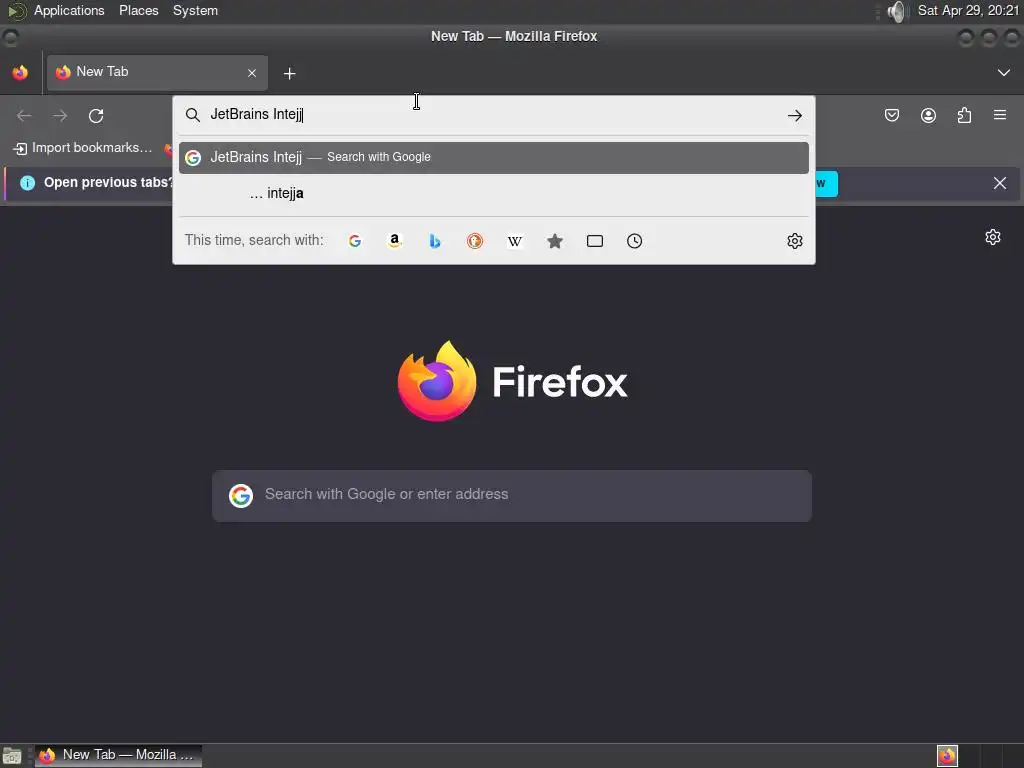Open the volume control in the system tray

(897, 11)
